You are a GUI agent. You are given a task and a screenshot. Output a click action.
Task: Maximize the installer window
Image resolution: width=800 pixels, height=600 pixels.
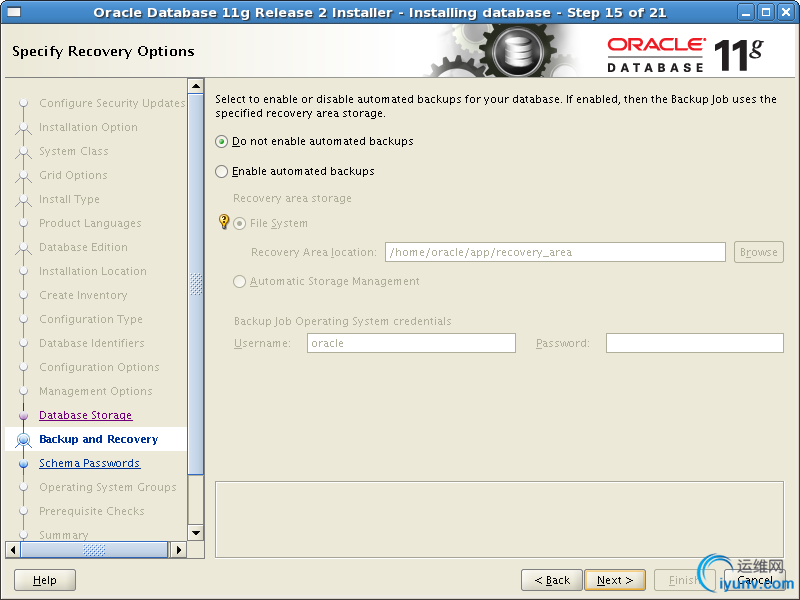pos(766,12)
